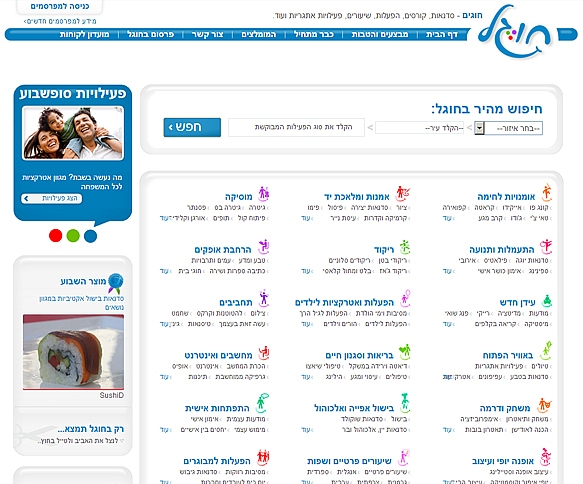This screenshot has height=484, width=583.
Task: Open the תחביבים category heading
Action: (236, 302)
